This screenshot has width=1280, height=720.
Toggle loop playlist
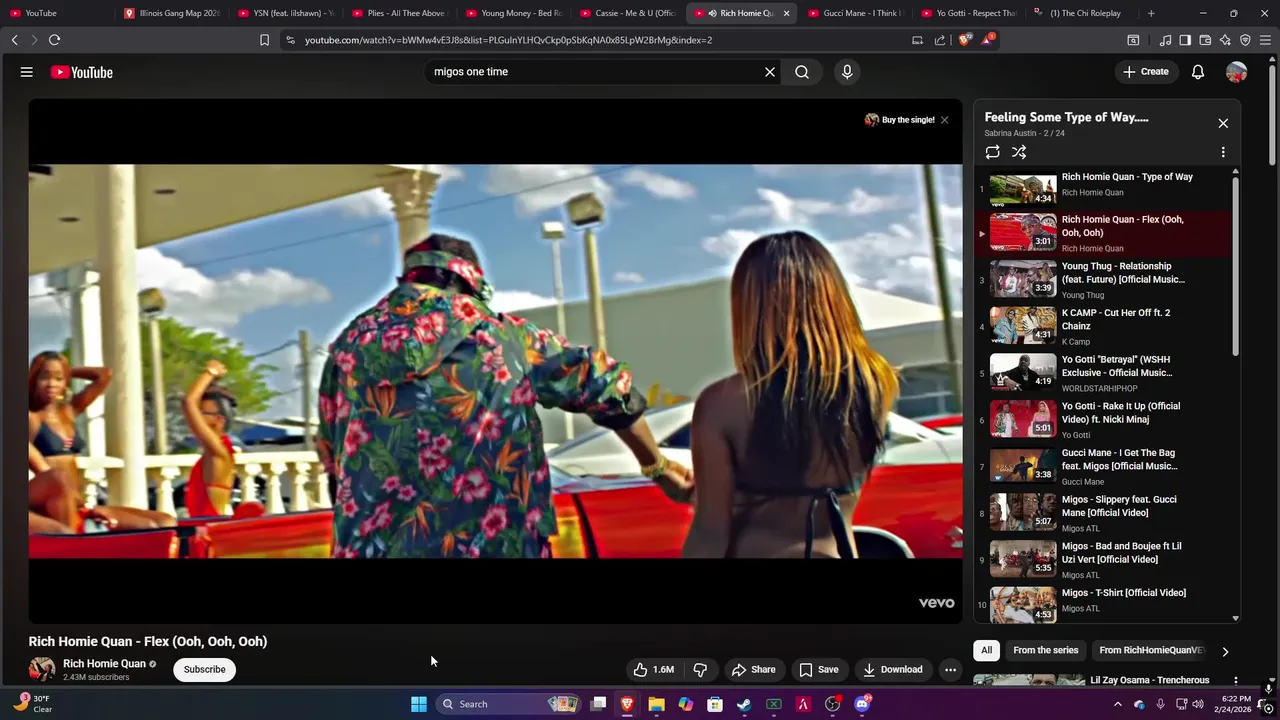(x=992, y=152)
